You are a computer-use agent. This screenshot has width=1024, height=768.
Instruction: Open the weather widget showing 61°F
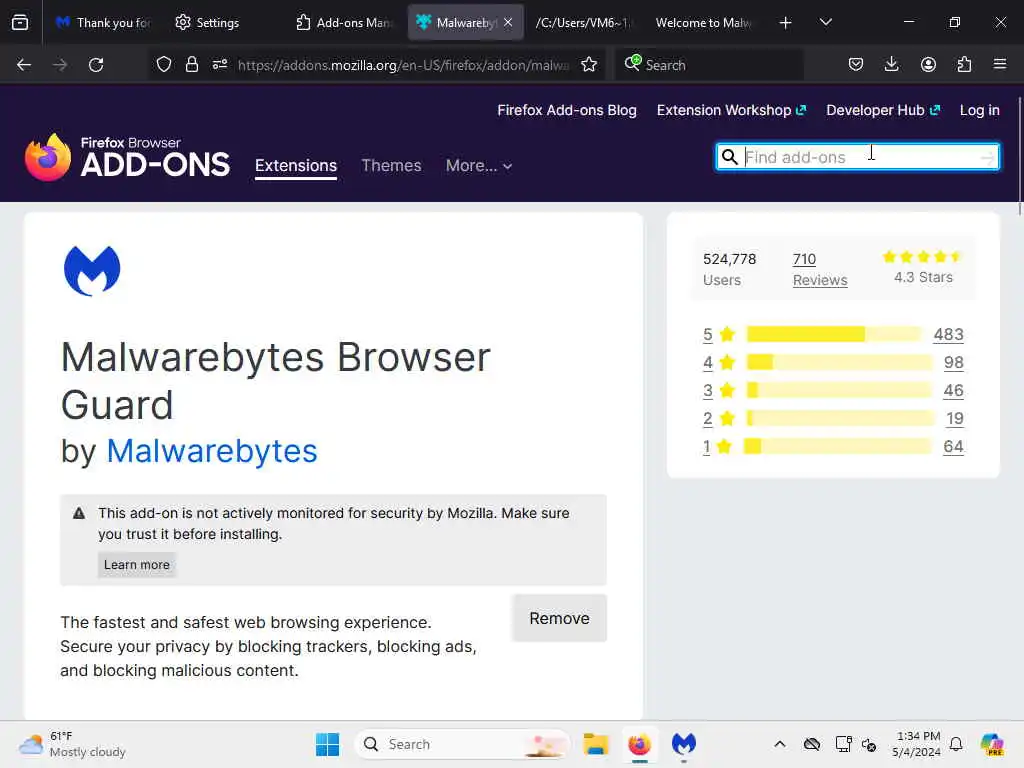(72, 744)
